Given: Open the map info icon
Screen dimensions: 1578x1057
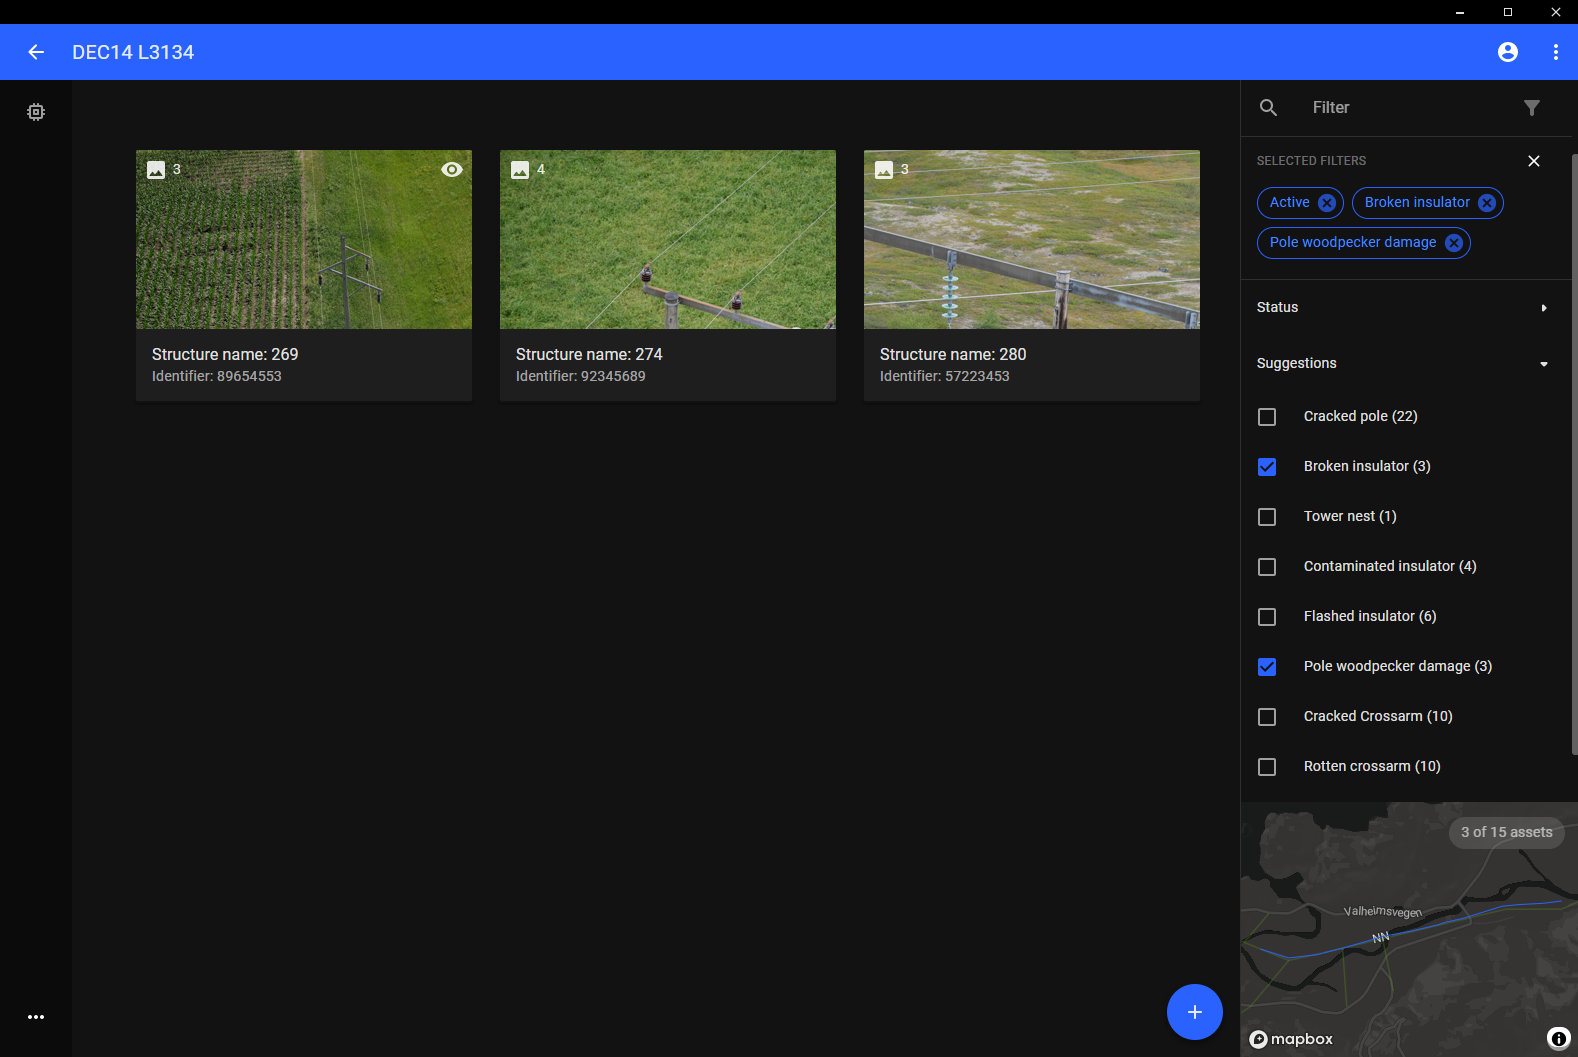Looking at the screenshot, I should (1558, 1038).
